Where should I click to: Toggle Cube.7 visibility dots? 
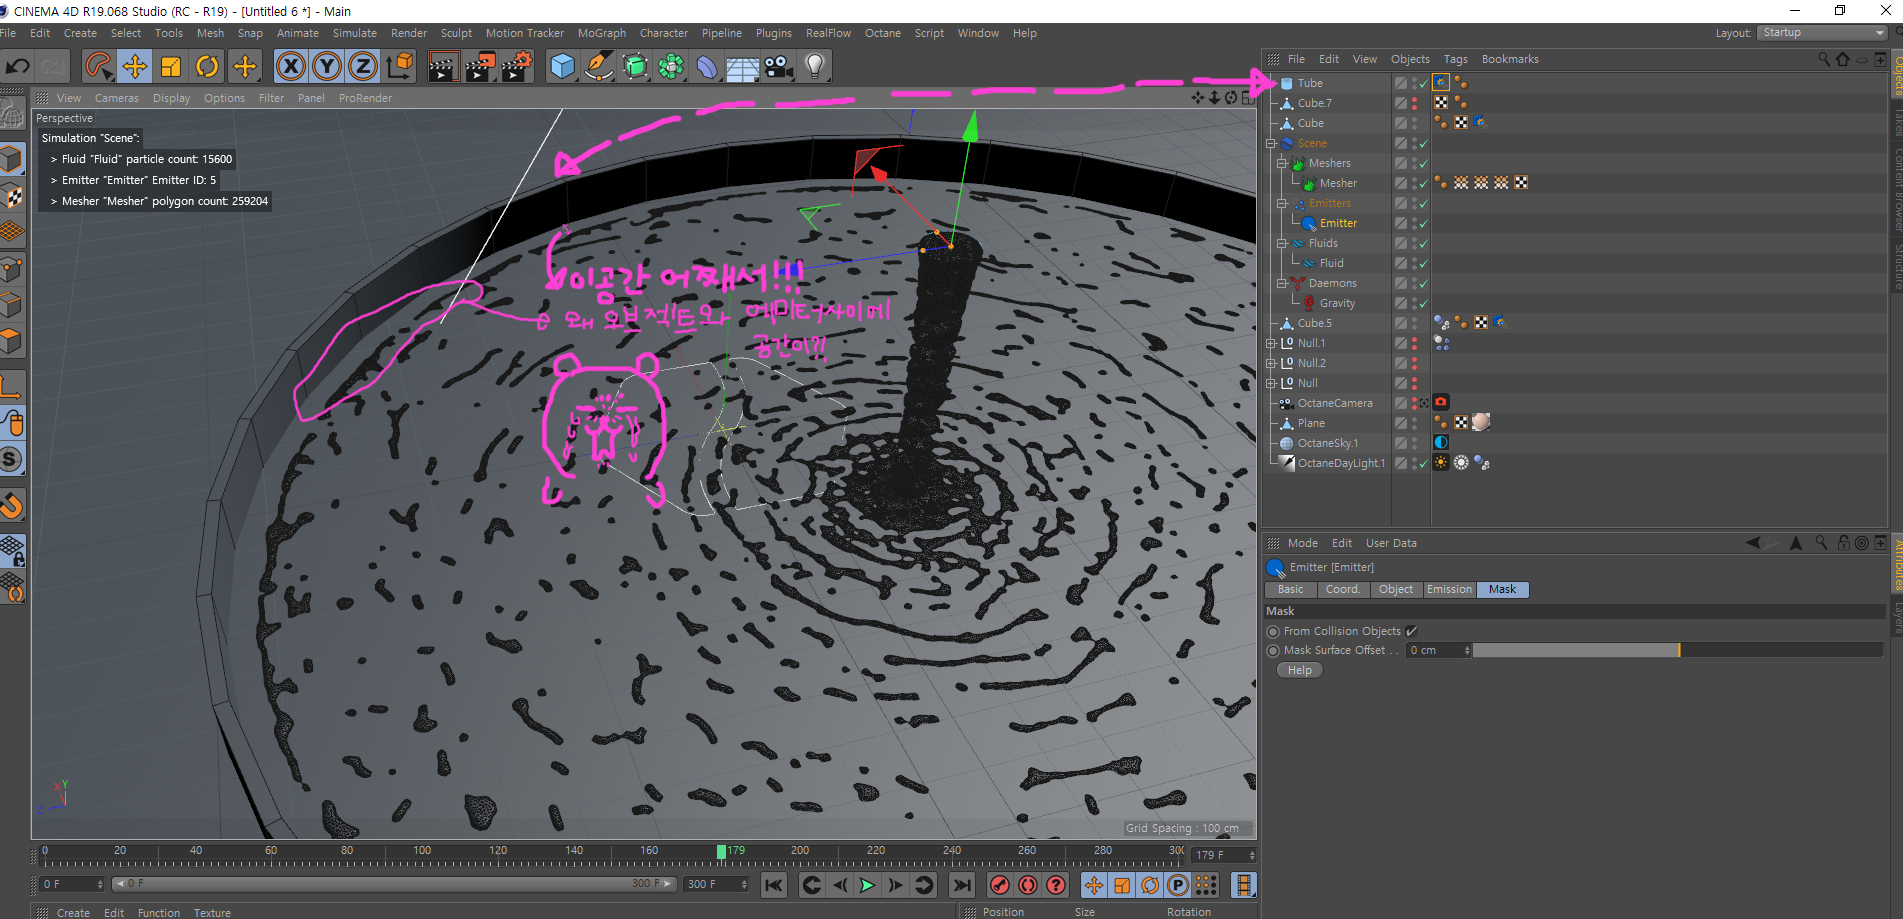point(1414,103)
